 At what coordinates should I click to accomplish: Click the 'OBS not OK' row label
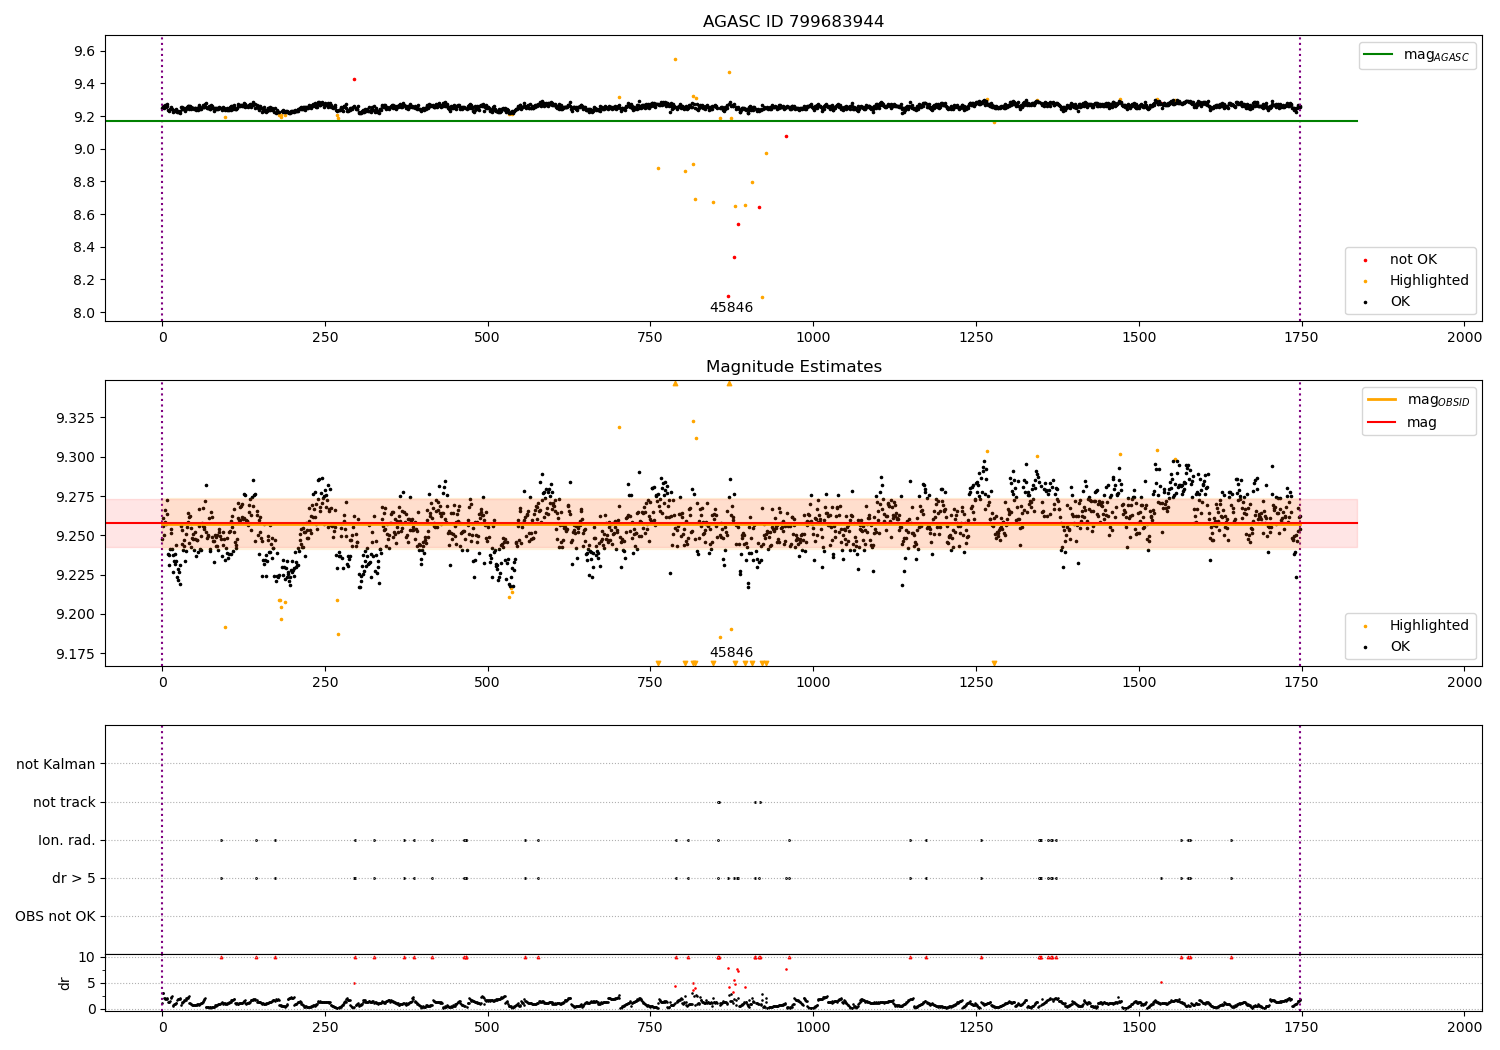tap(55, 917)
